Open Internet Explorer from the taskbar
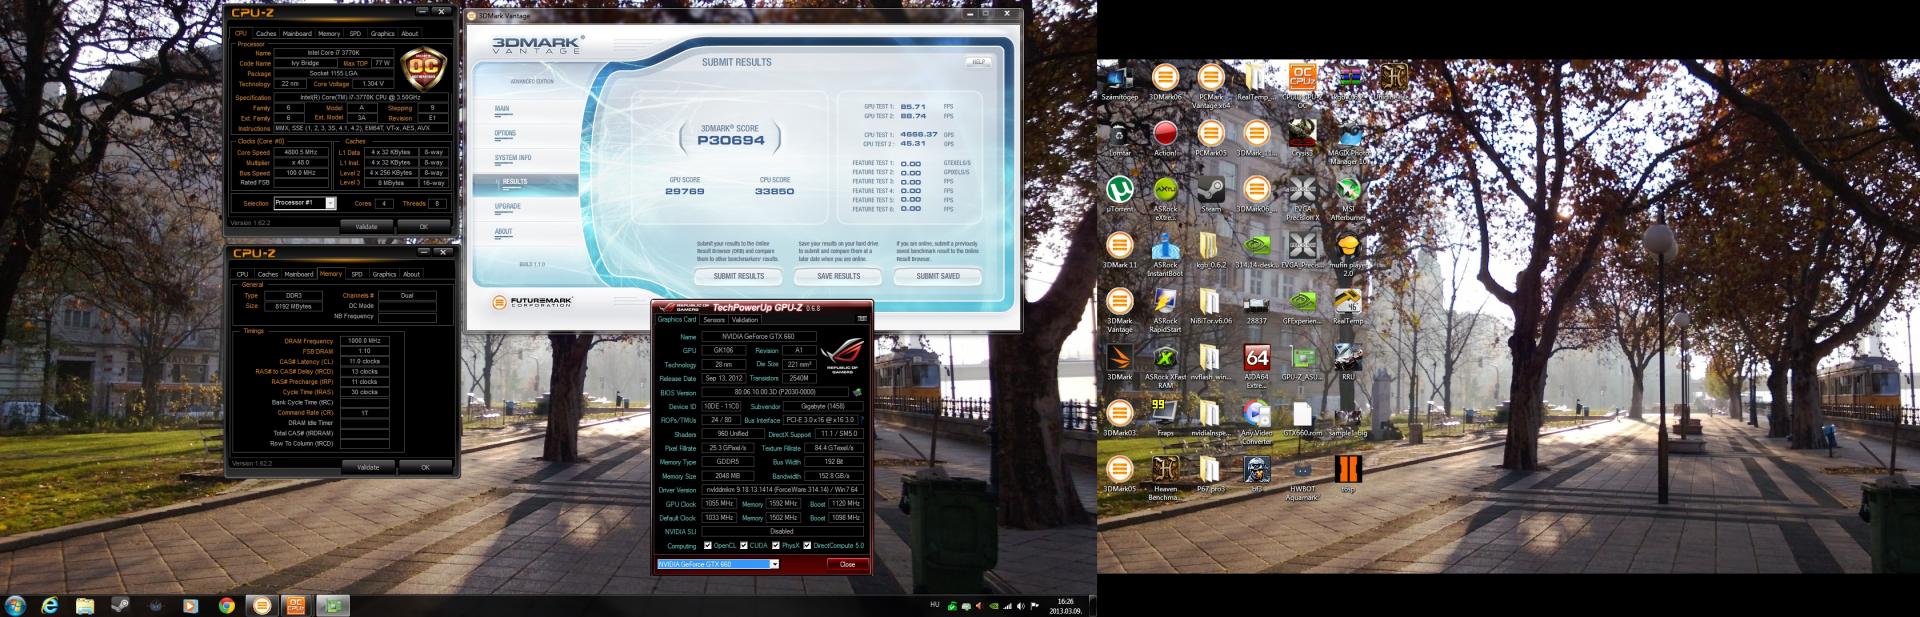The width and height of the screenshot is (1920, 617). pos(50,605)
